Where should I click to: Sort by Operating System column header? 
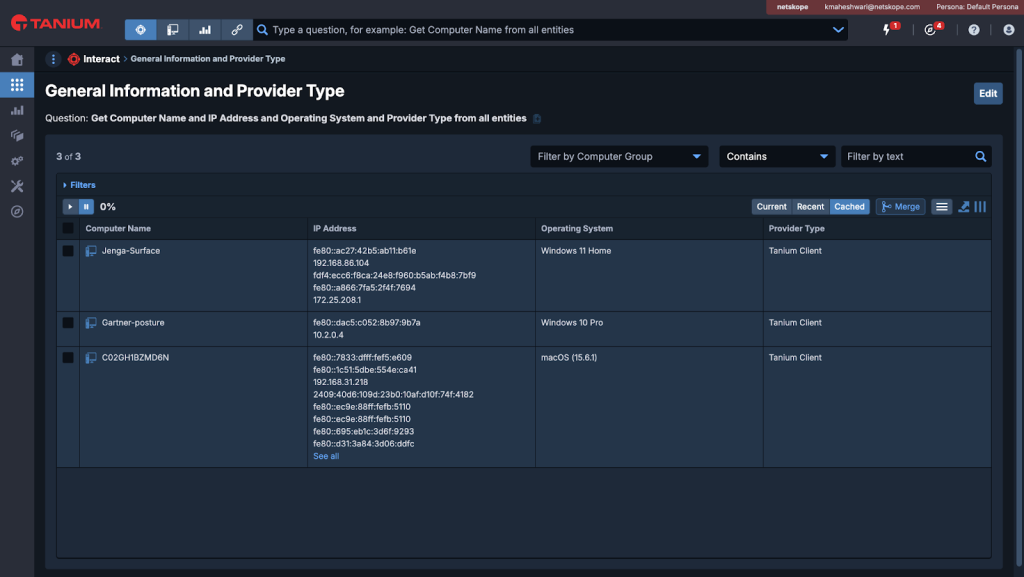577,228
